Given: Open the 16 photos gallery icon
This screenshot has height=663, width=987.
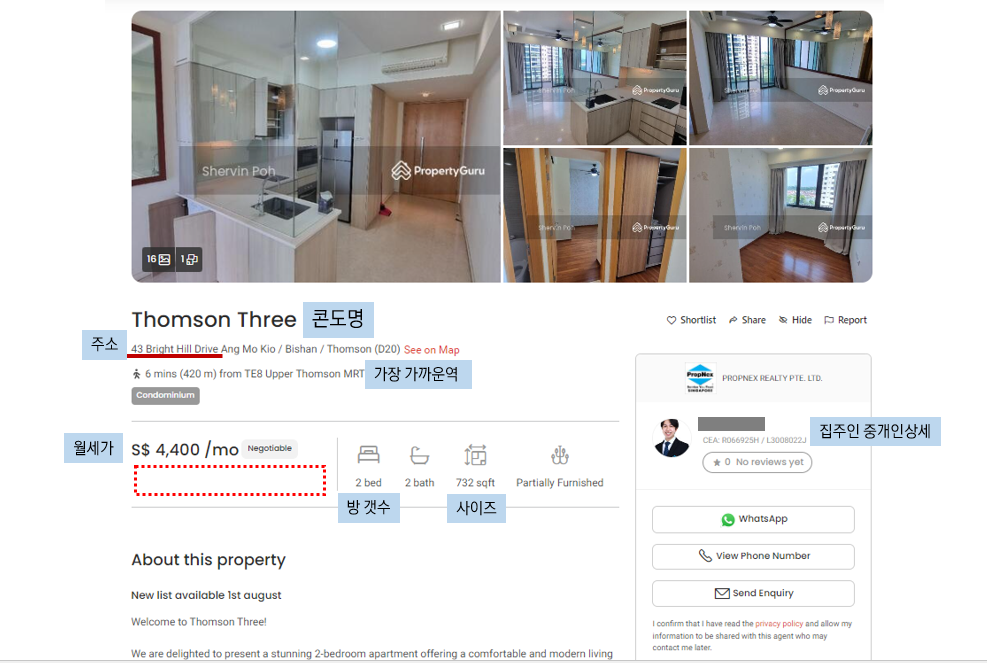Looking at the screenshot, I should [159, 259].
